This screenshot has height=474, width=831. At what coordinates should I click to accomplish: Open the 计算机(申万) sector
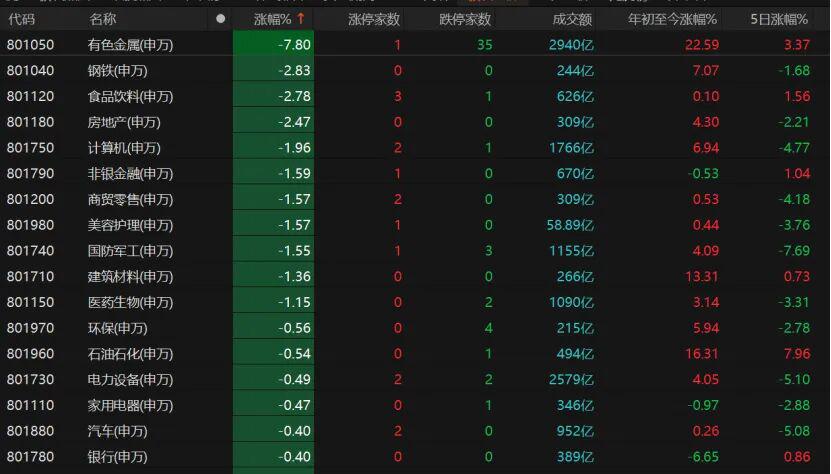(x=124, y=148)
